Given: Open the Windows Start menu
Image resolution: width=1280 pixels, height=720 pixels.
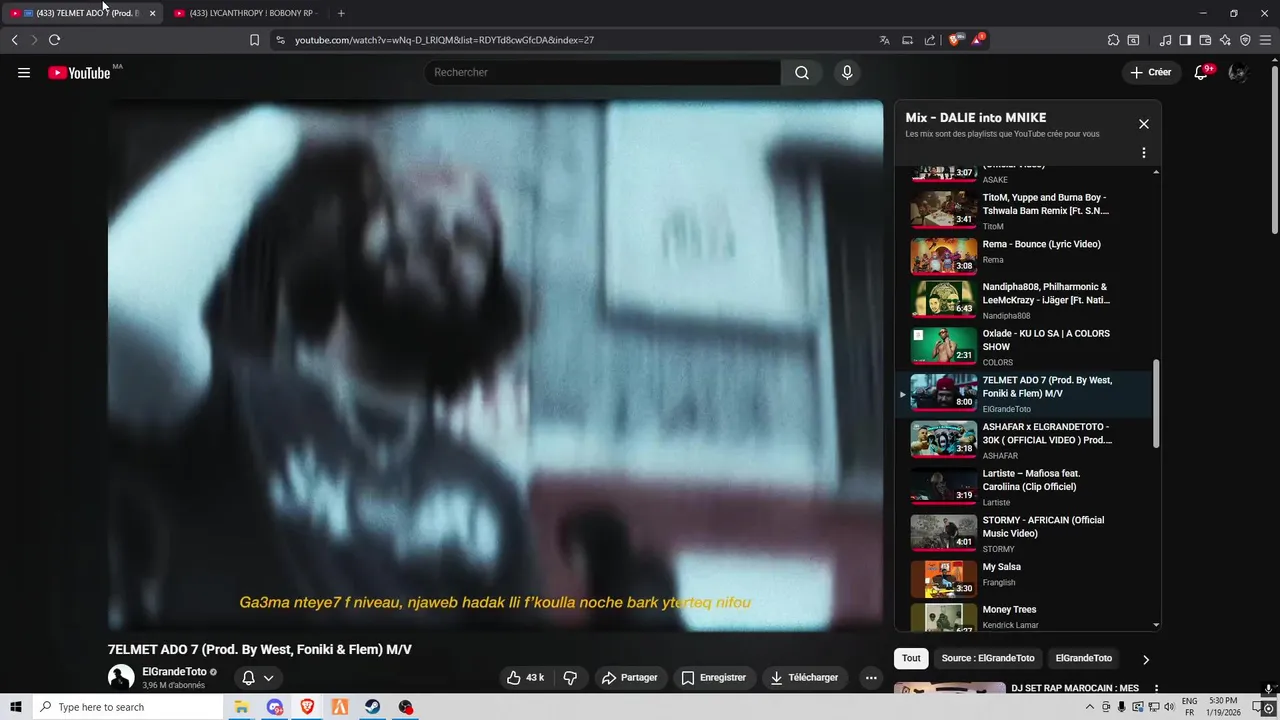Looking at the screenshot, I should 16,707.
